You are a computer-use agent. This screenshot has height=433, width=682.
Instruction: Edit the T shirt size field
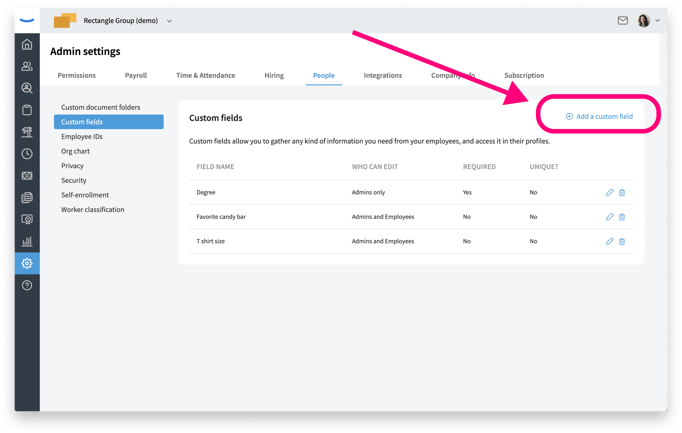(609, 241)
